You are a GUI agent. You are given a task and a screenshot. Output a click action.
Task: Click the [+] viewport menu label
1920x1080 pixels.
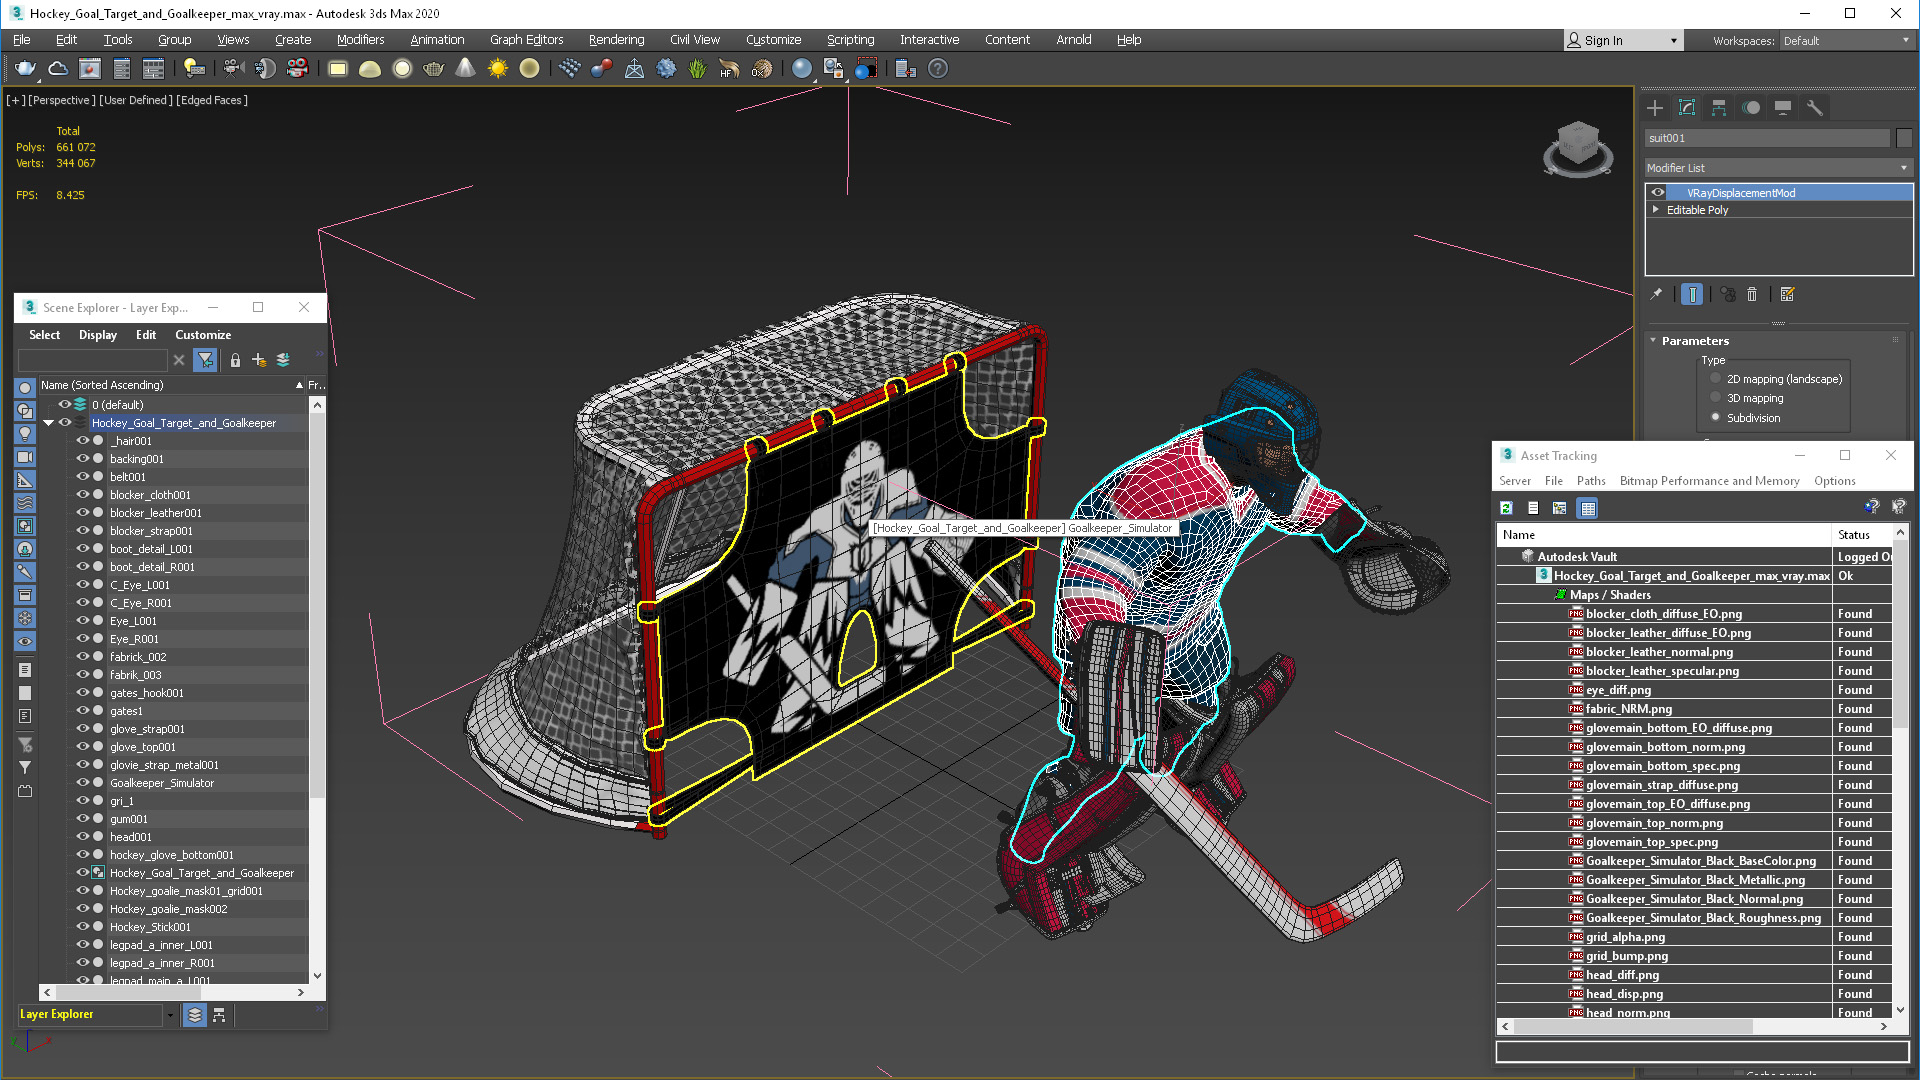point(15,100)
